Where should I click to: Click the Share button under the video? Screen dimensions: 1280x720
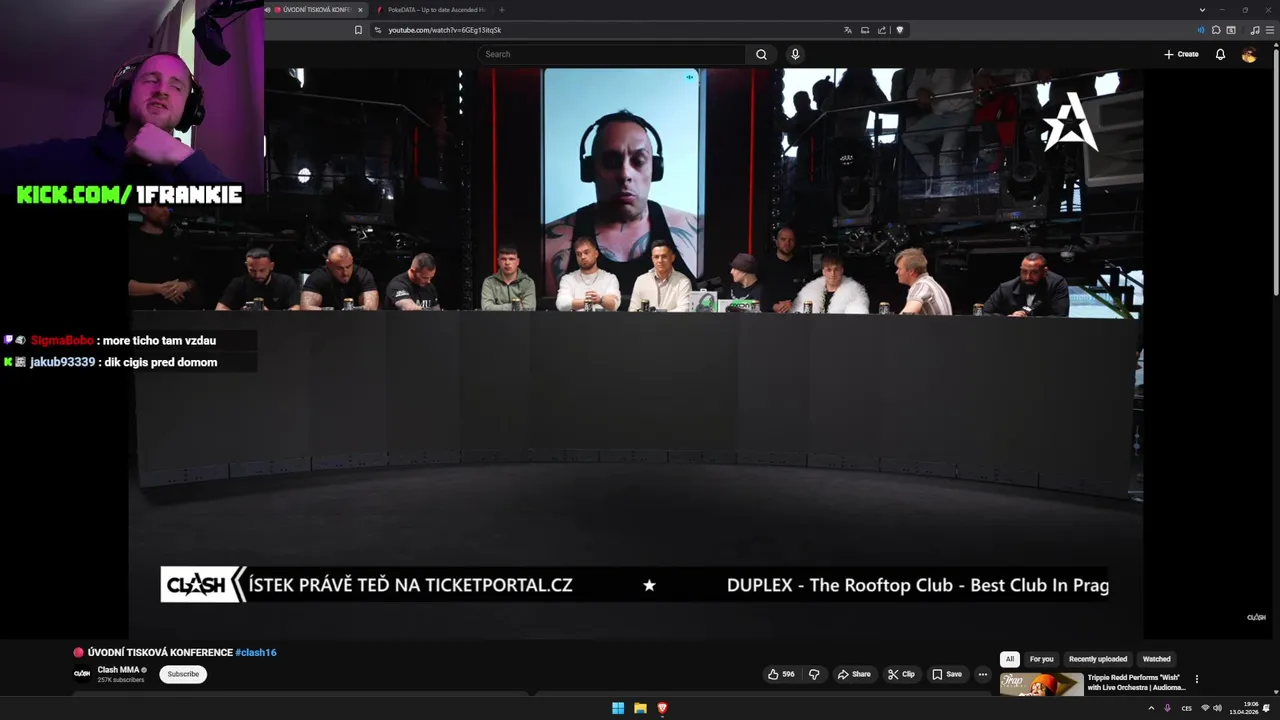coord(854,674)
